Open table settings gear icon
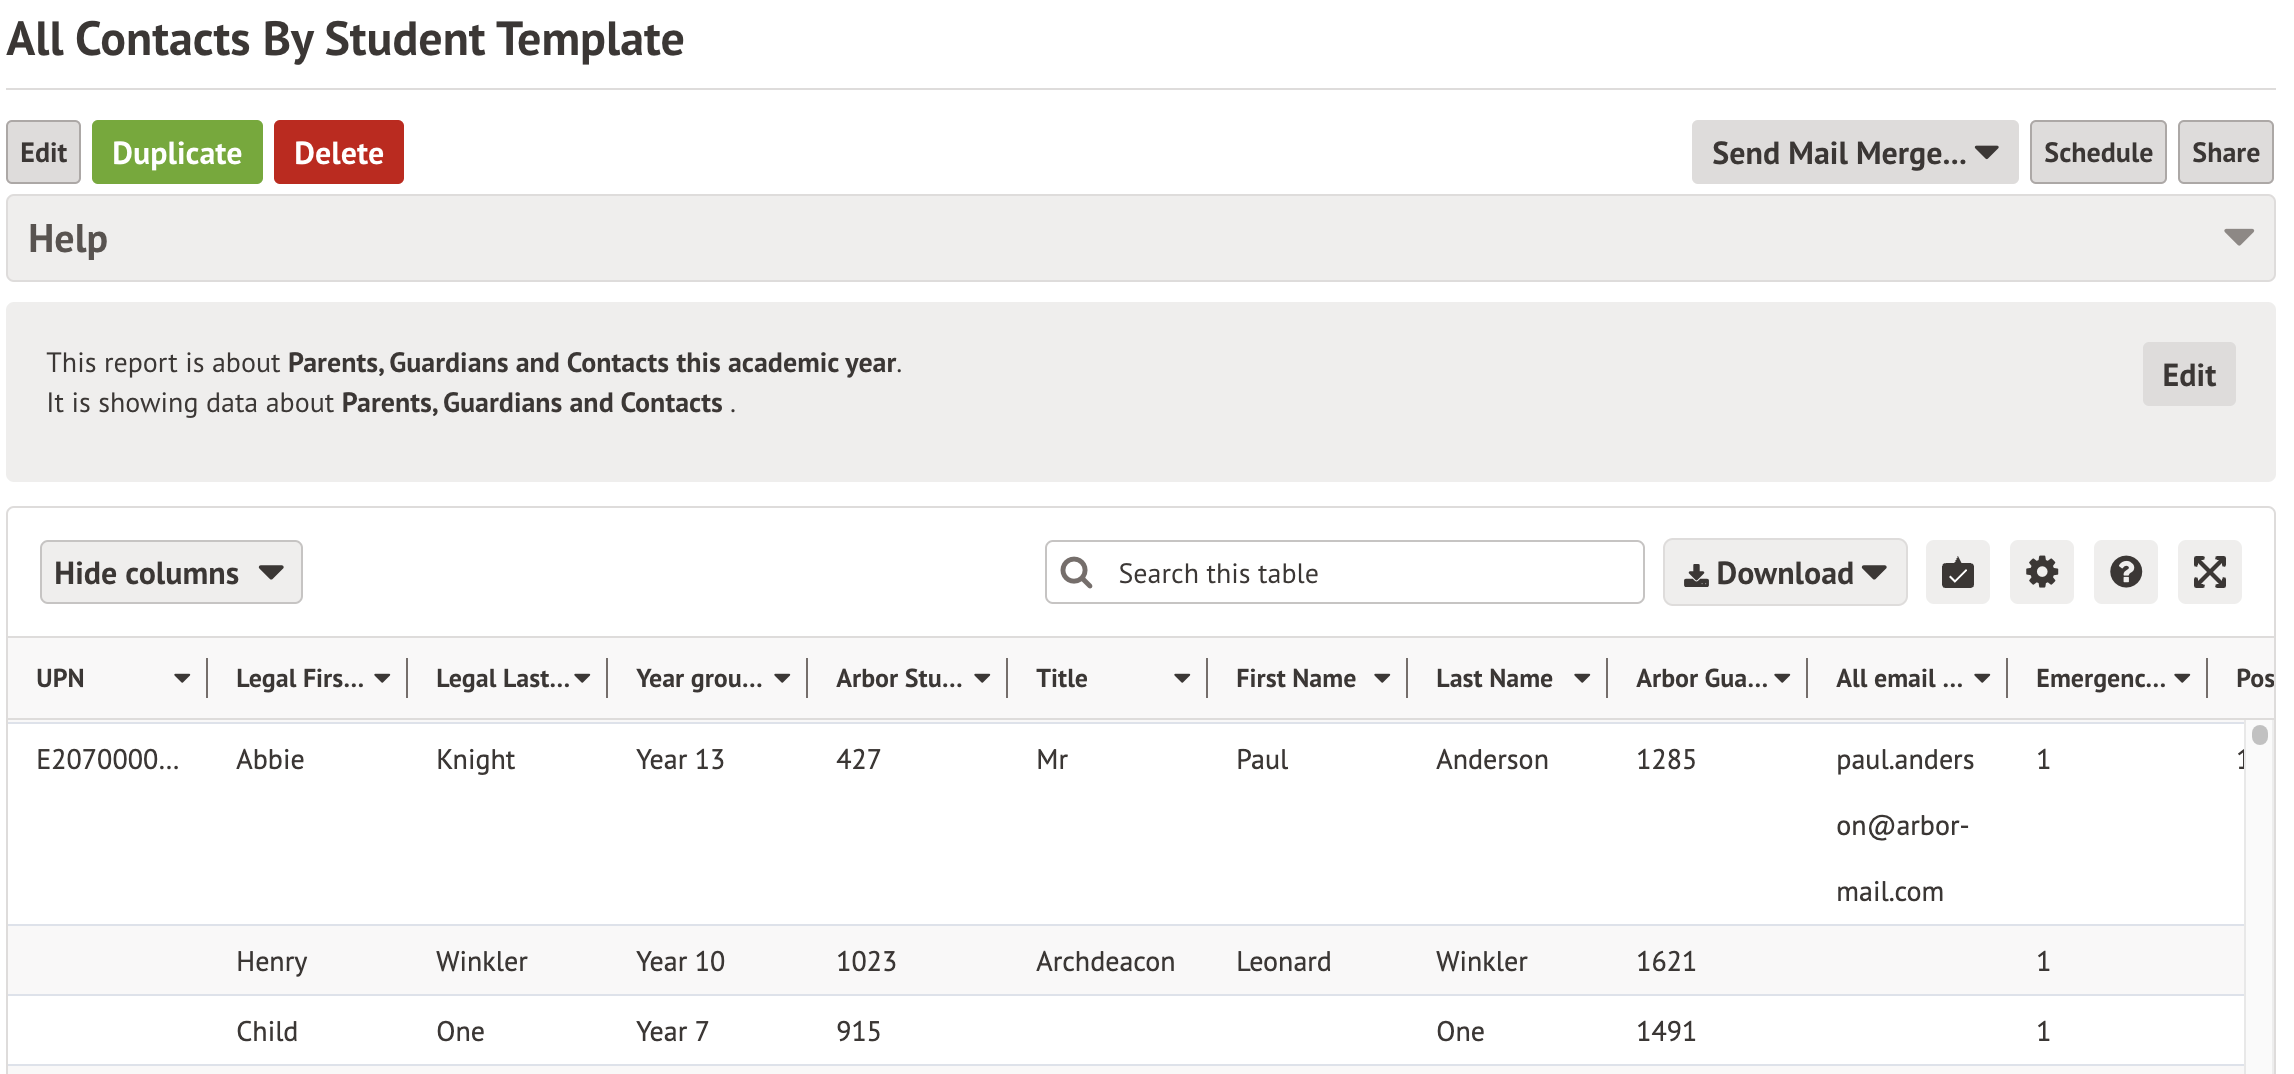 2041,573
